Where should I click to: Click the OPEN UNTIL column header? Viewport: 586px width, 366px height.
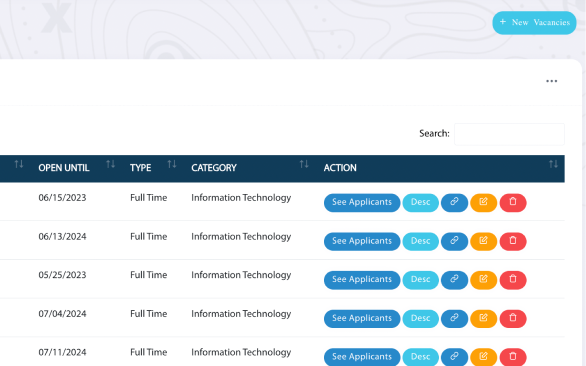[64, 168]
